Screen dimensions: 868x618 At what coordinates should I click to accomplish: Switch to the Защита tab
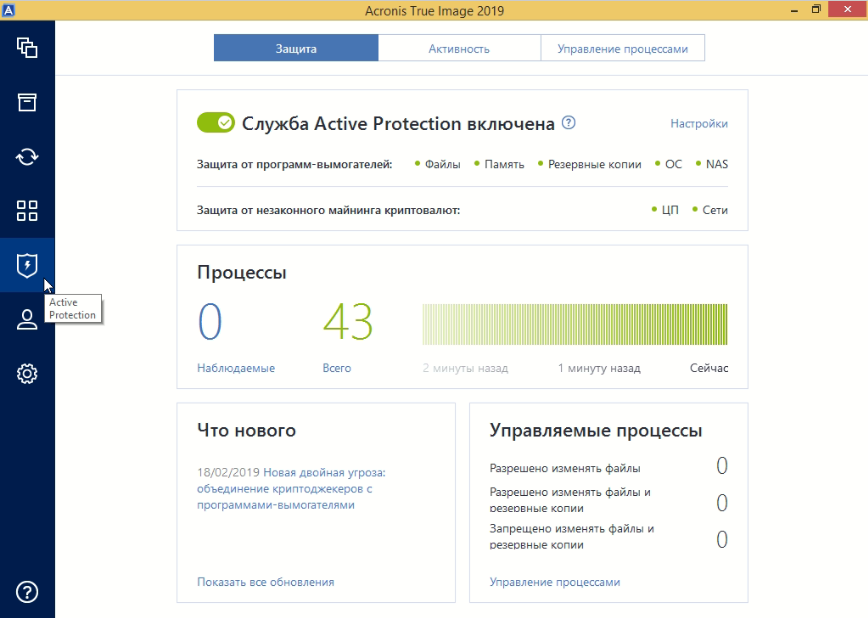(296, 48)
